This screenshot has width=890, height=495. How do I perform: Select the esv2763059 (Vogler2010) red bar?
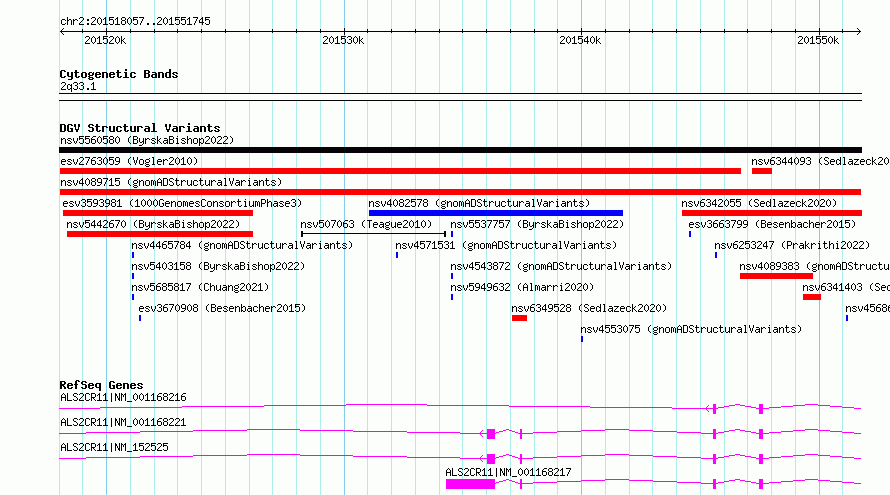pos(400,171)
